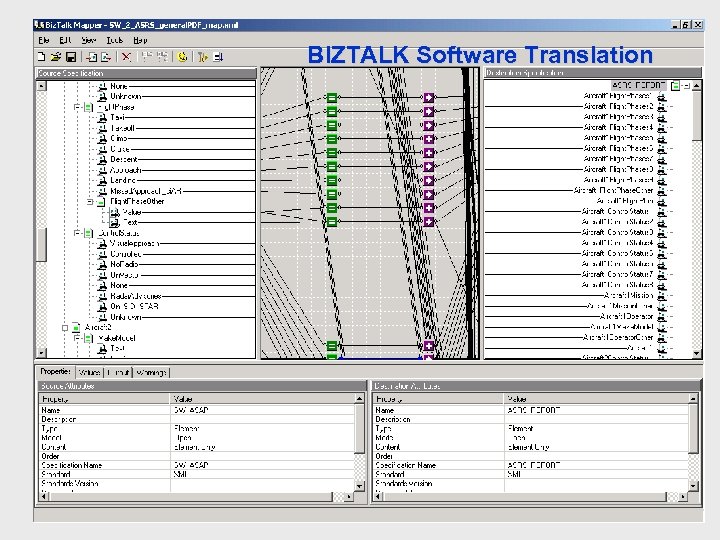
Task: Select the Approach field
Action: pos(126,170)
